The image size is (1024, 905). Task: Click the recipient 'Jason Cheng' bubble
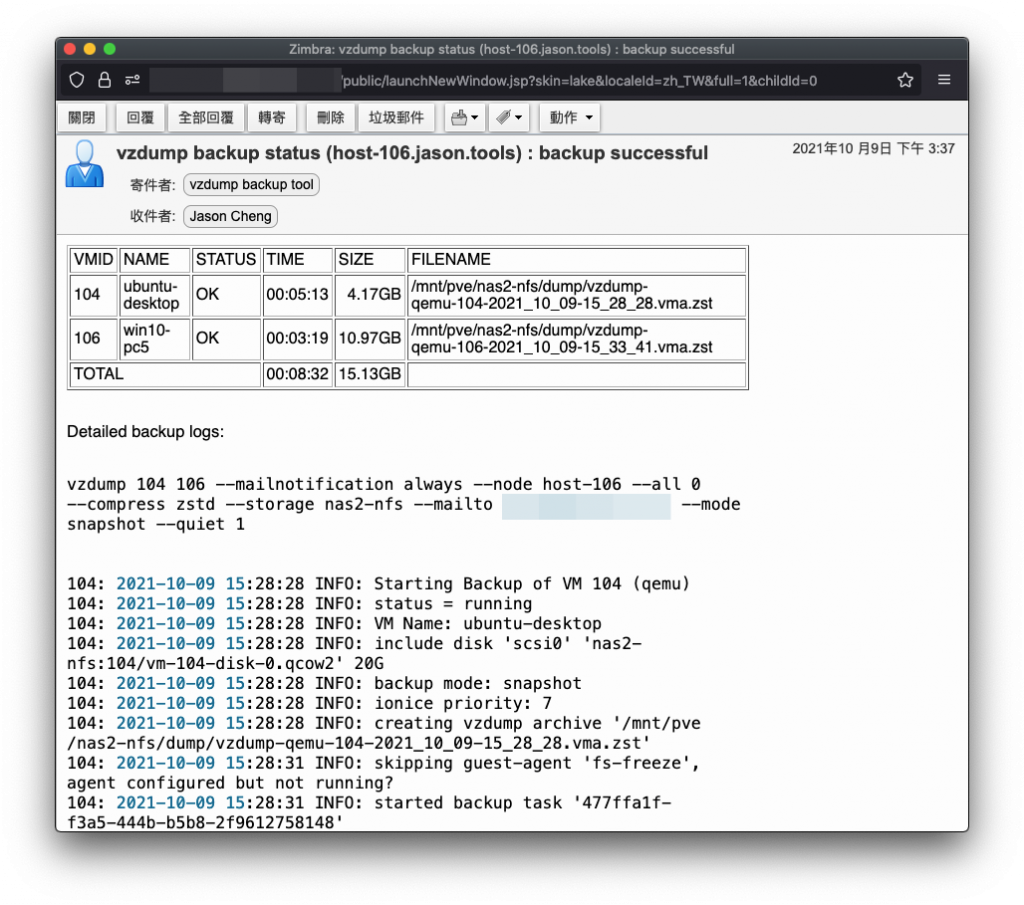pos(231,216)
